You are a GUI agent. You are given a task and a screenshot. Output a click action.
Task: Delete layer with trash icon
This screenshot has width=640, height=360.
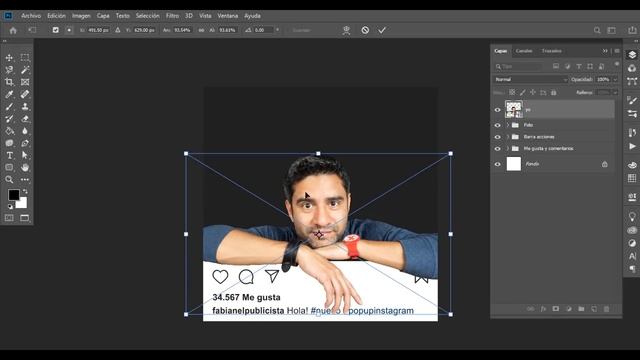click(x=607, y=309)
